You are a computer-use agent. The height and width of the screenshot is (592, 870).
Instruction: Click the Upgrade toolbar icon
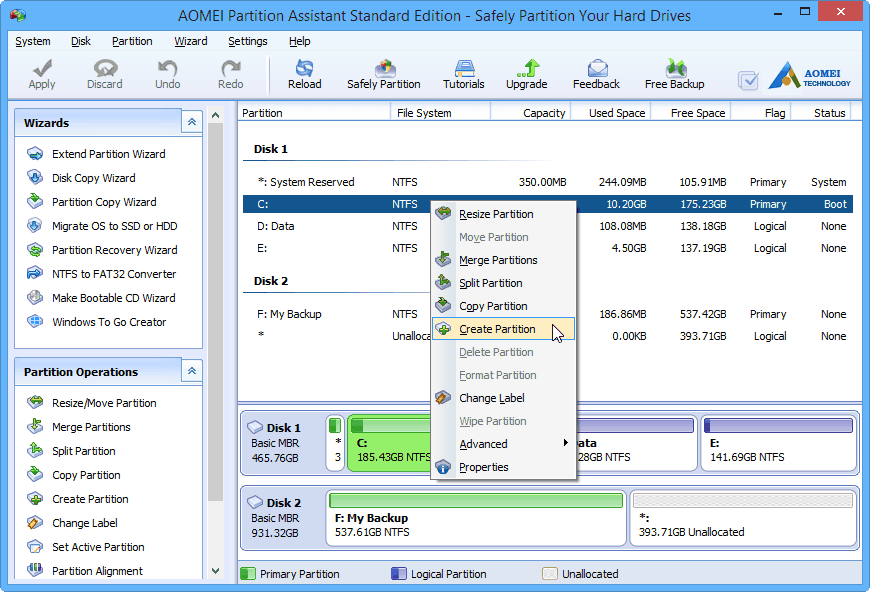(526, 74)
